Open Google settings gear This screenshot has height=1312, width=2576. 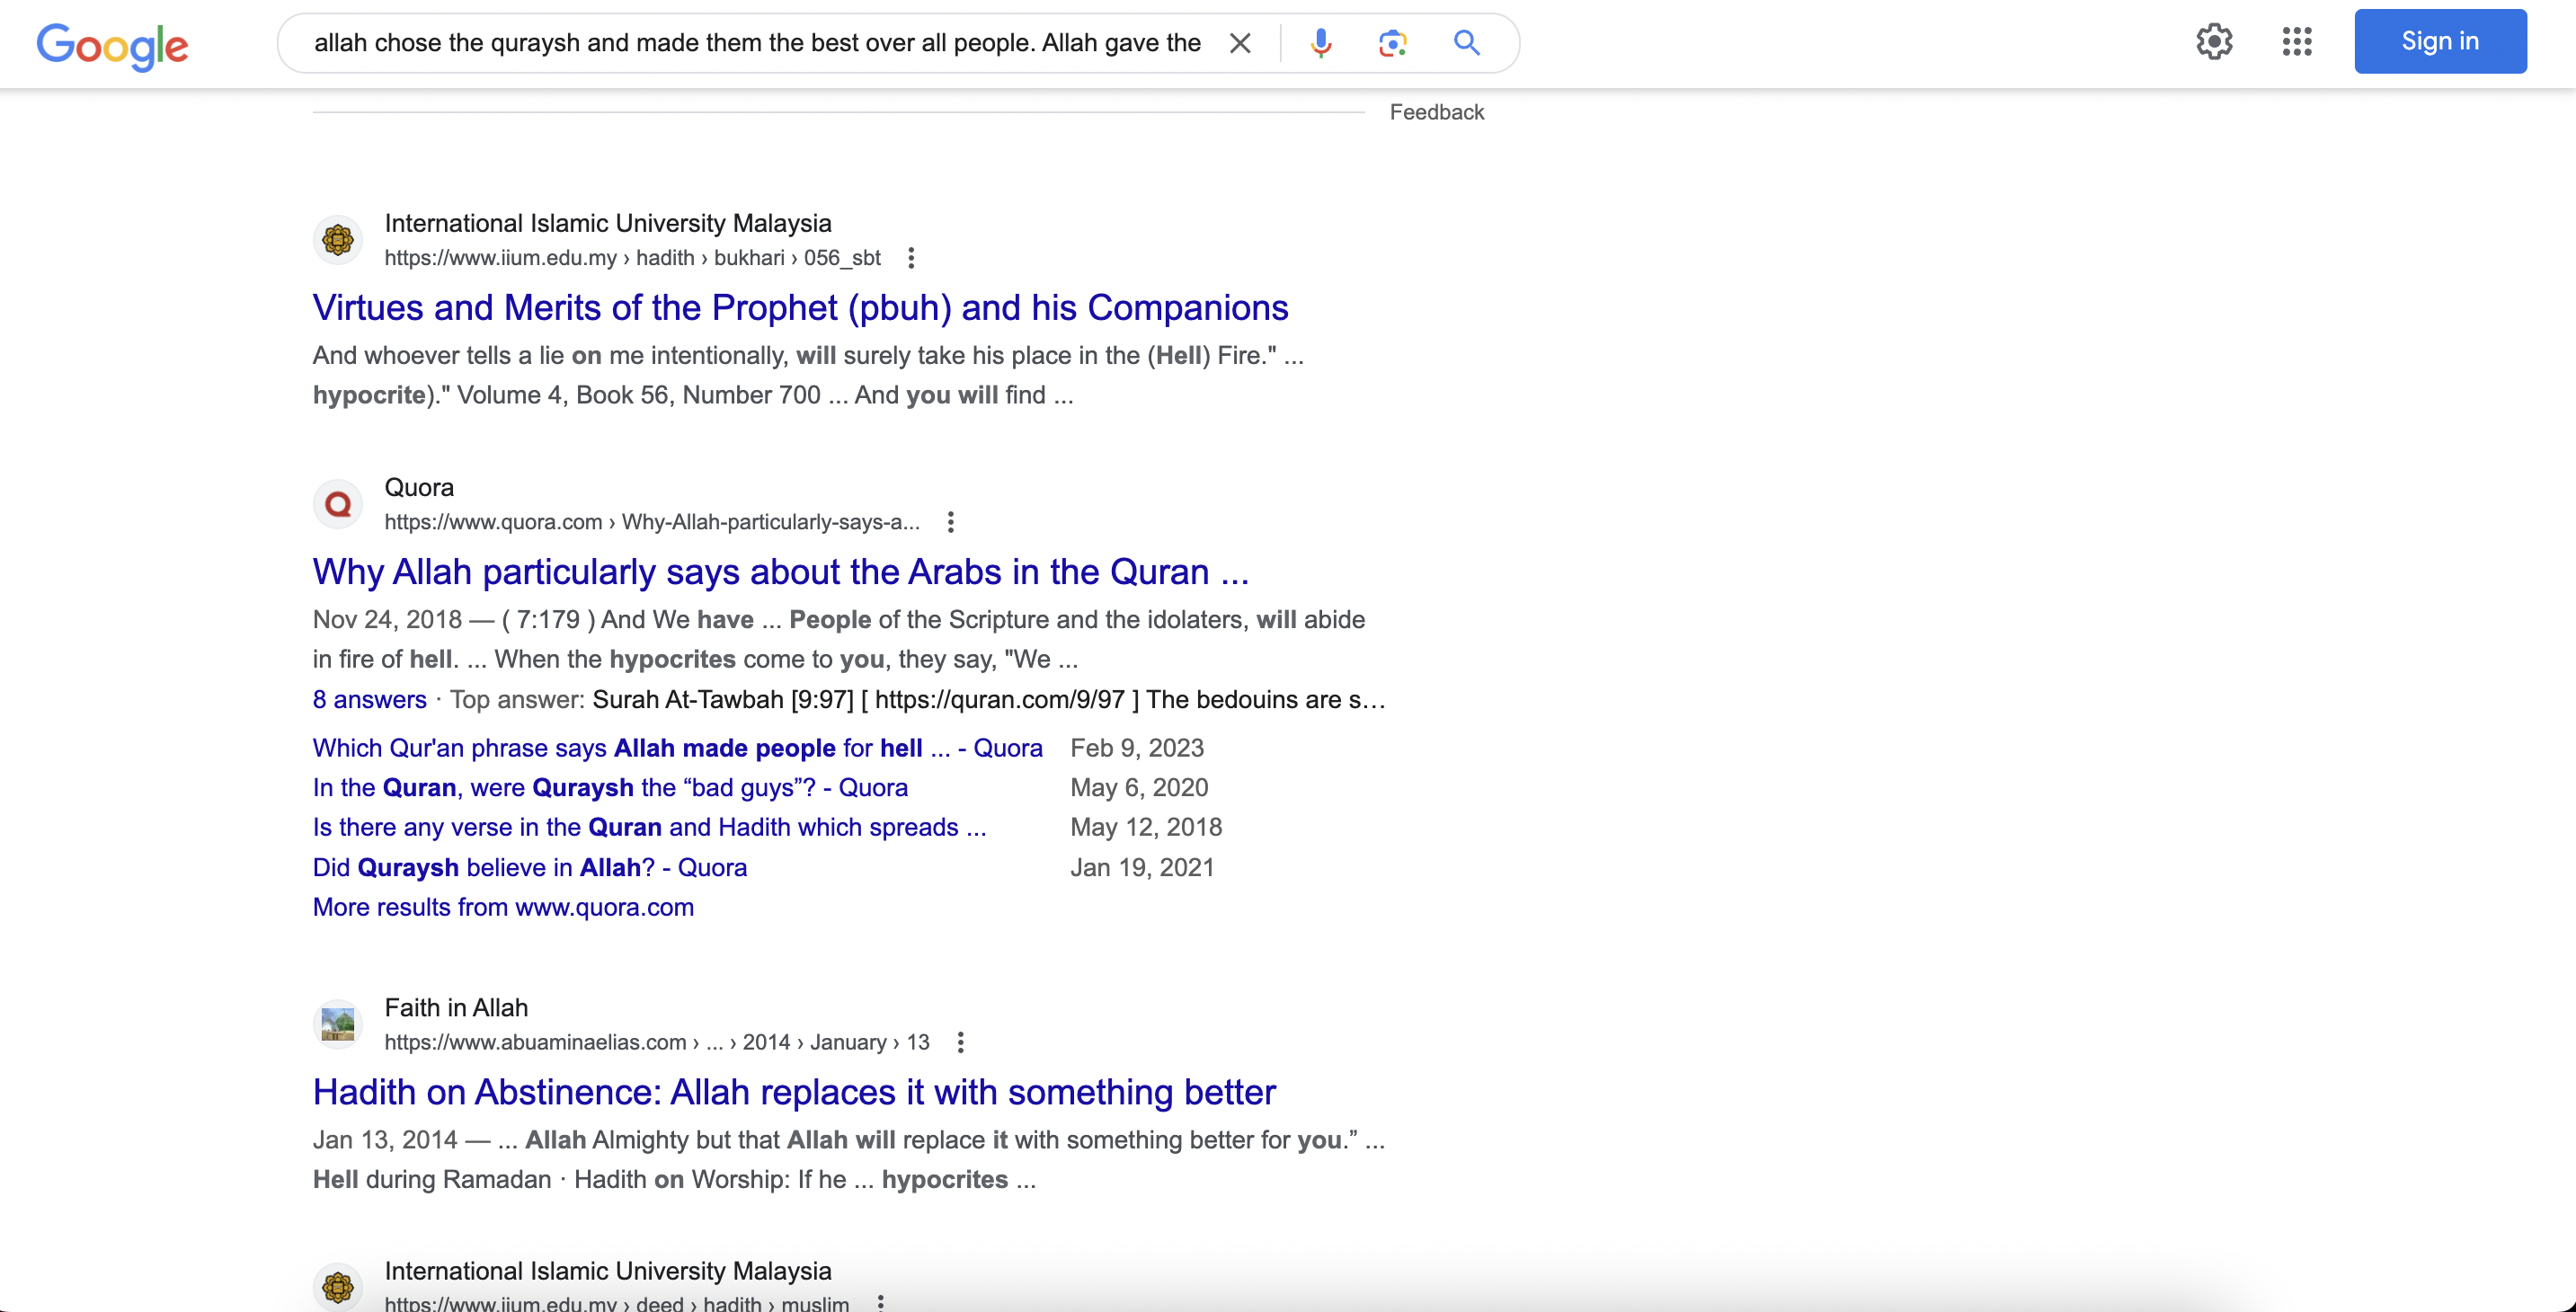2214,42
